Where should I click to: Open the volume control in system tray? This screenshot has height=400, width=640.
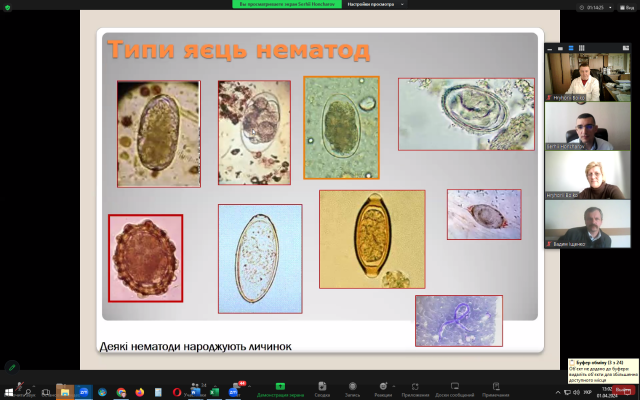[576, 393]
